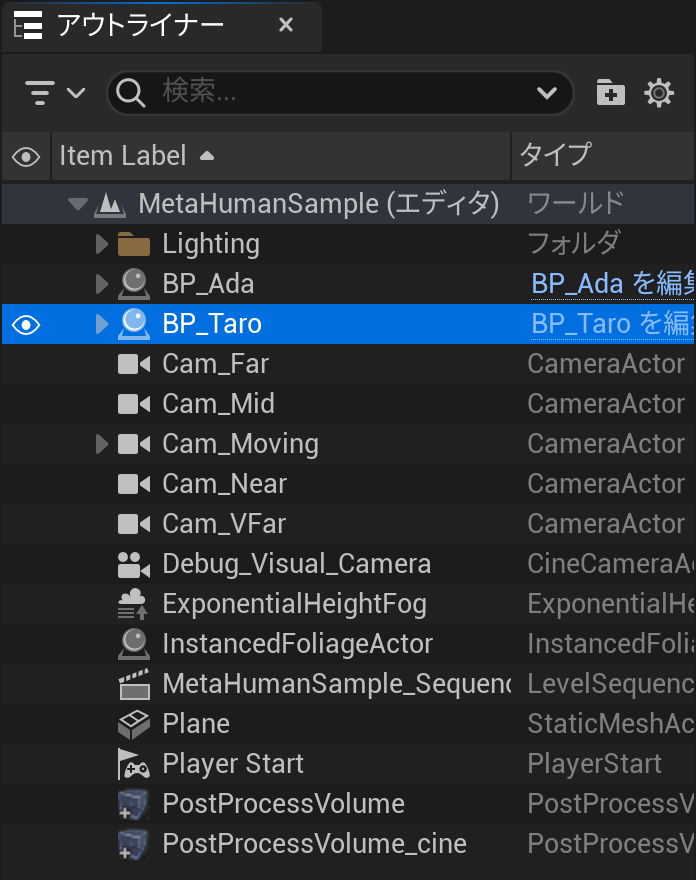This screenshot has height=880, width=696.
Task: Collapse the MetaHumanSample world root
Action: 77,204
